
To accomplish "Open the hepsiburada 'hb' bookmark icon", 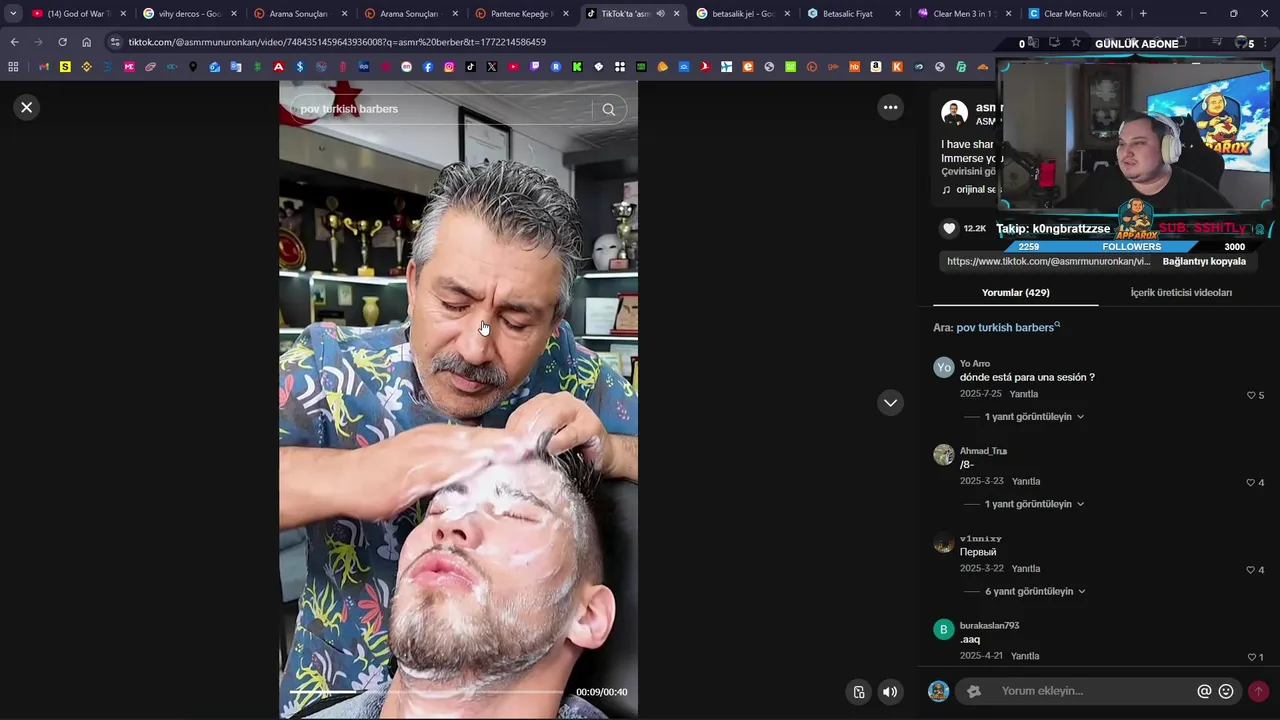I will tap(854, 67).
